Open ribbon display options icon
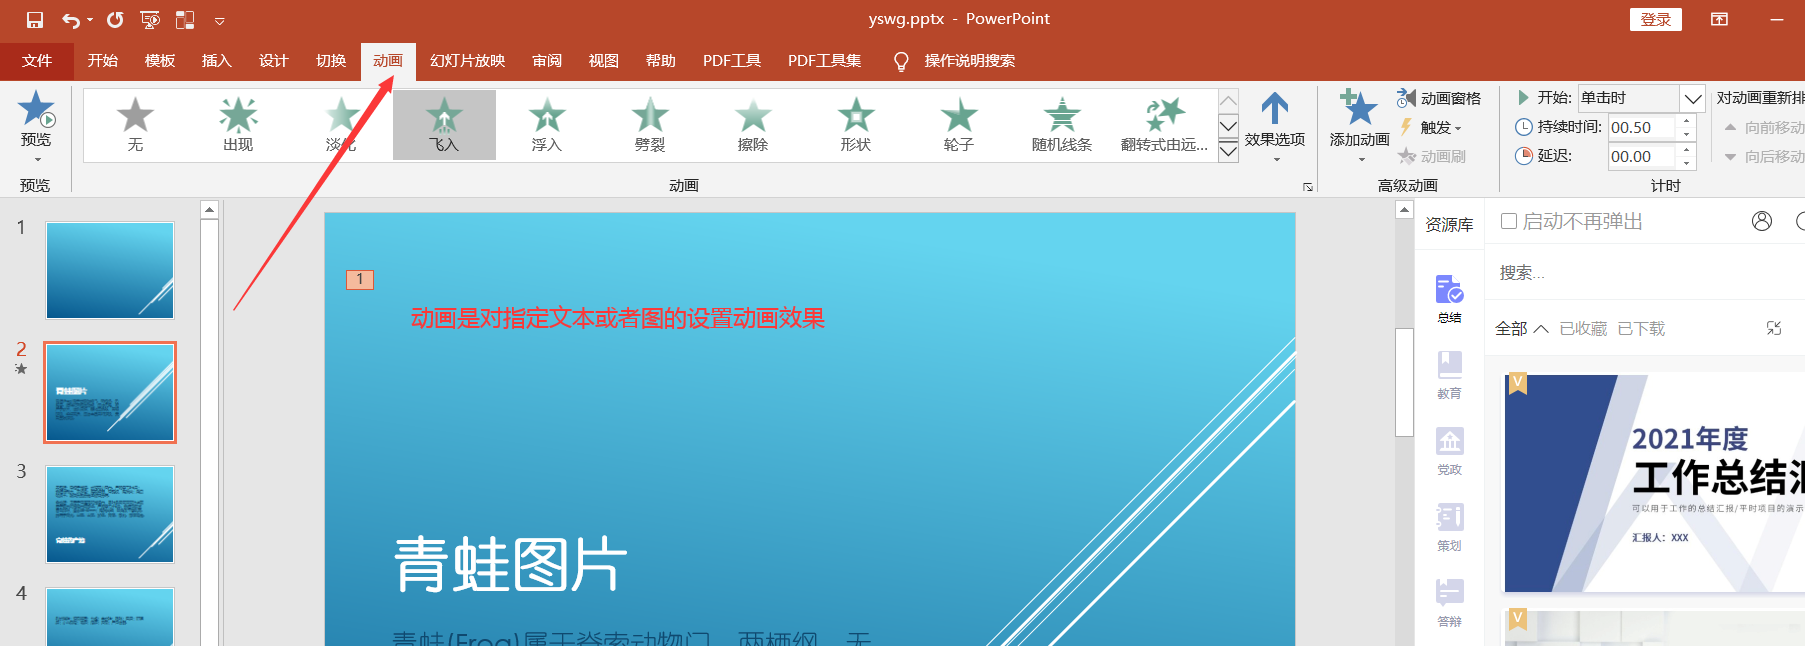The height and width of the screenshot is (646, 1805). 1720,19
